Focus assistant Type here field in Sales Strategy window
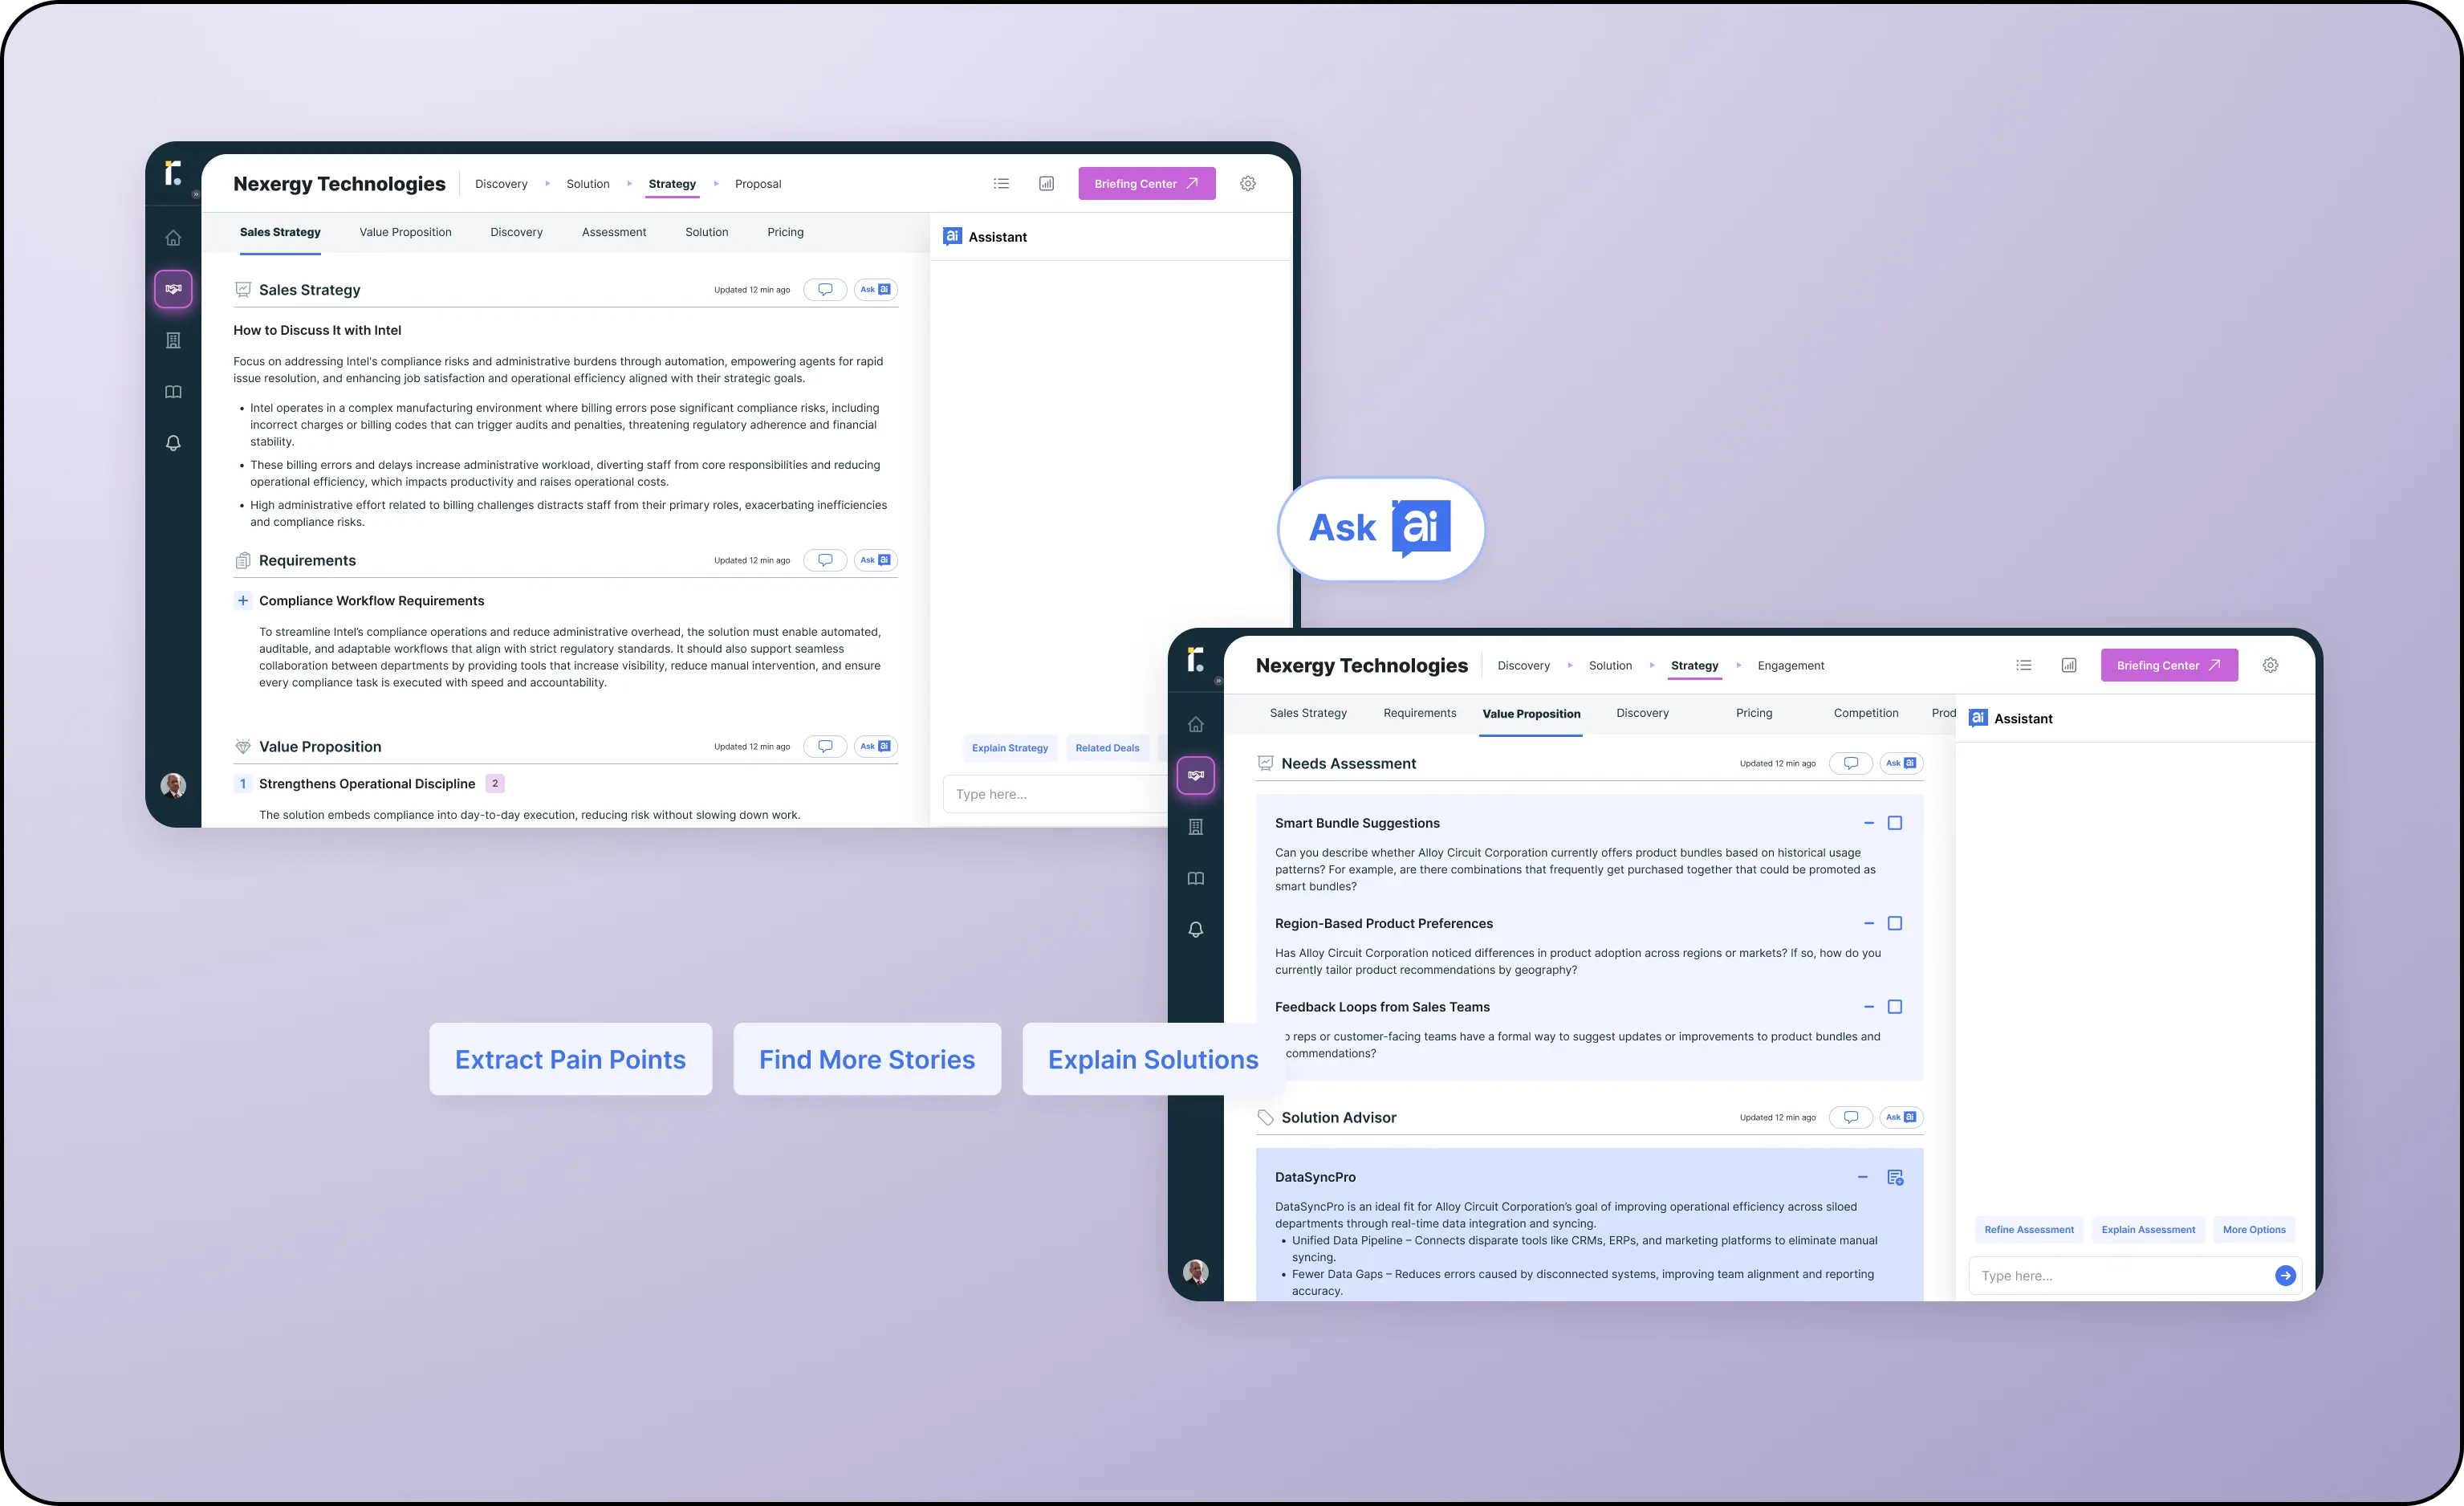This screenshot has height=1506, width=2464. coord(1056,794)
